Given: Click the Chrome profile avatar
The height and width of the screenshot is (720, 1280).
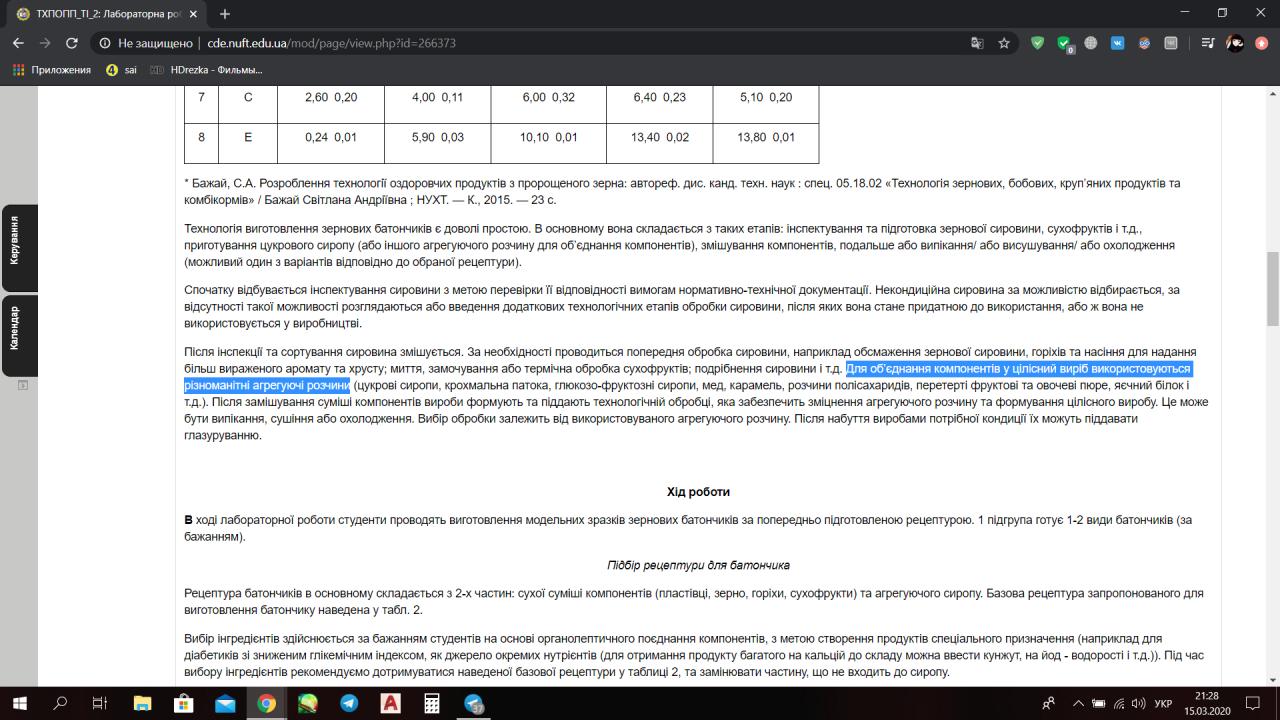Looking at the screenshot, I should [x=1235, y=43].
